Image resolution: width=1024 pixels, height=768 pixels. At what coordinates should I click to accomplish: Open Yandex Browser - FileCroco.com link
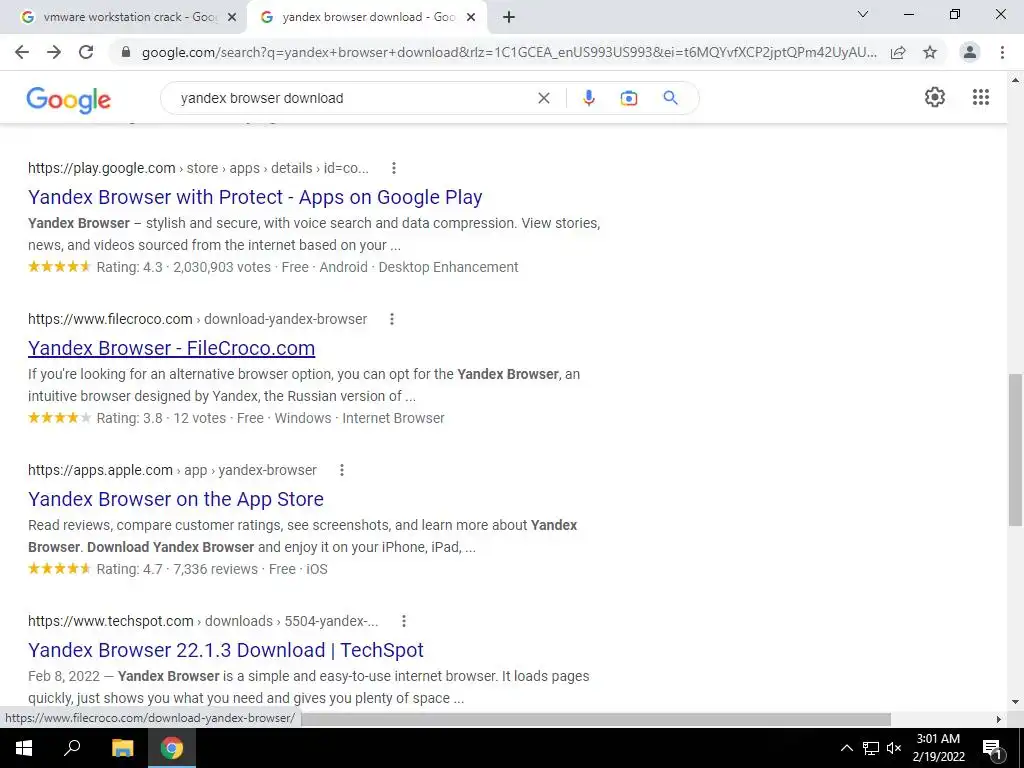pos(172,348)
